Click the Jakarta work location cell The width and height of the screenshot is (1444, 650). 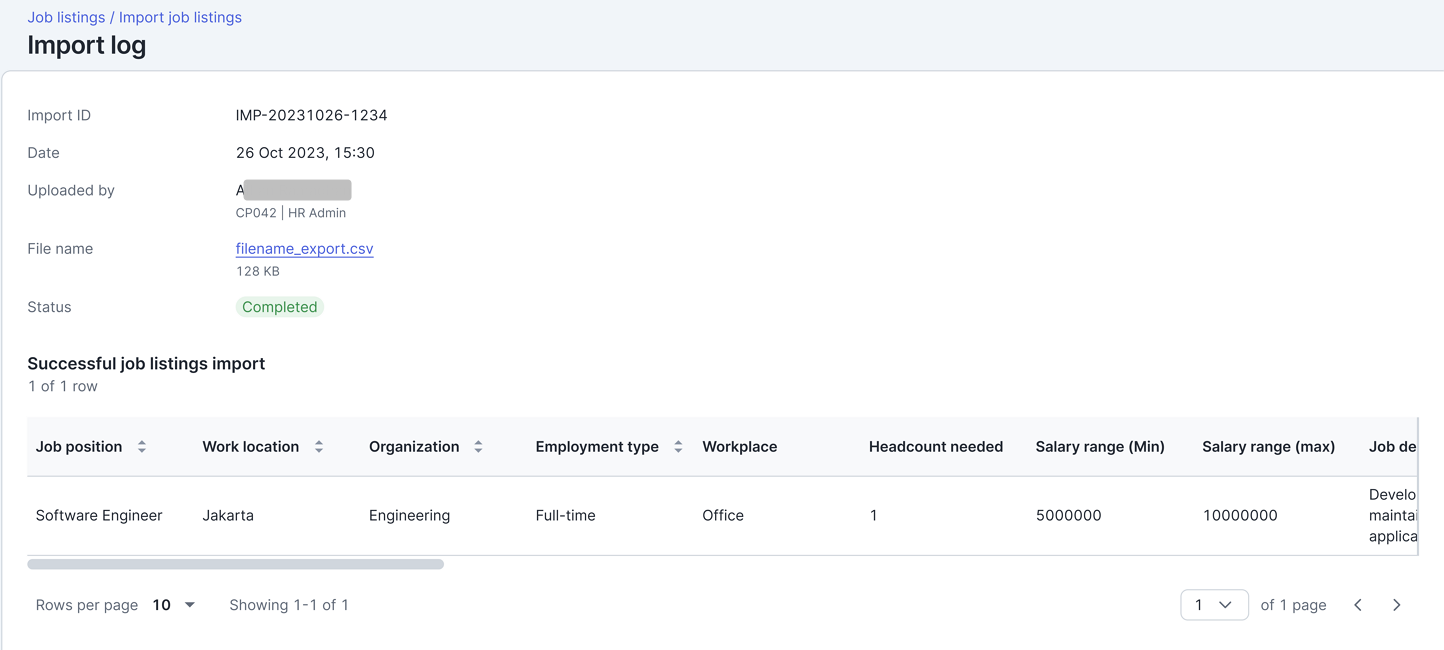point(228,516)
